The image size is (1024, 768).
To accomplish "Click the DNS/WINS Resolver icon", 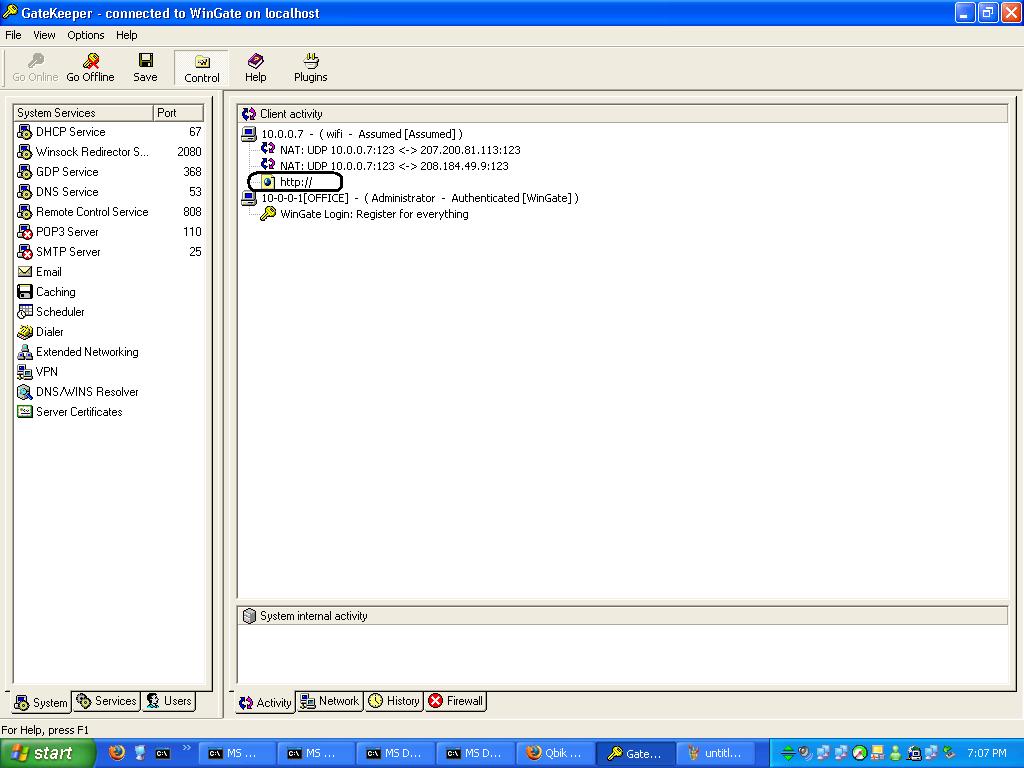I will [25, 392].
